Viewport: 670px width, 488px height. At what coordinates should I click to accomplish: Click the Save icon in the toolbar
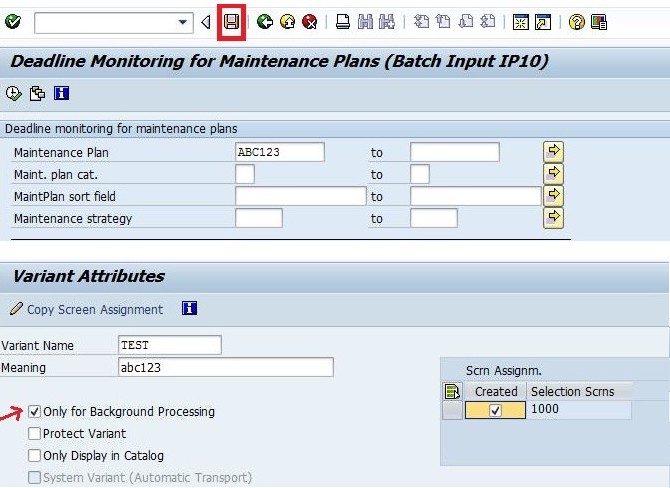[231, 22]
